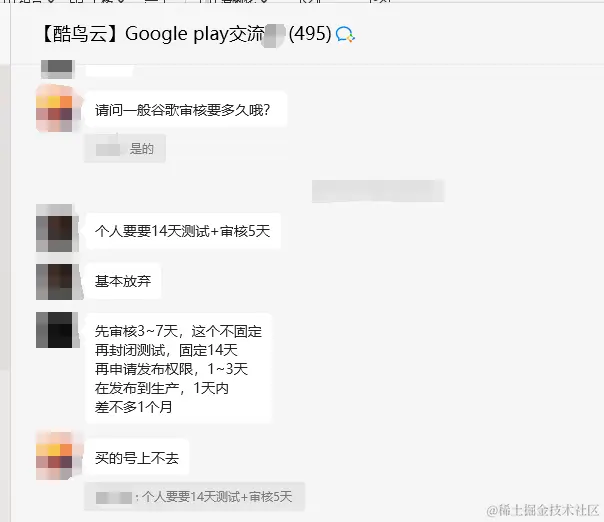Click the partially visible gray avatar at the chat top
Screen dimensions: 604x522
57,69
